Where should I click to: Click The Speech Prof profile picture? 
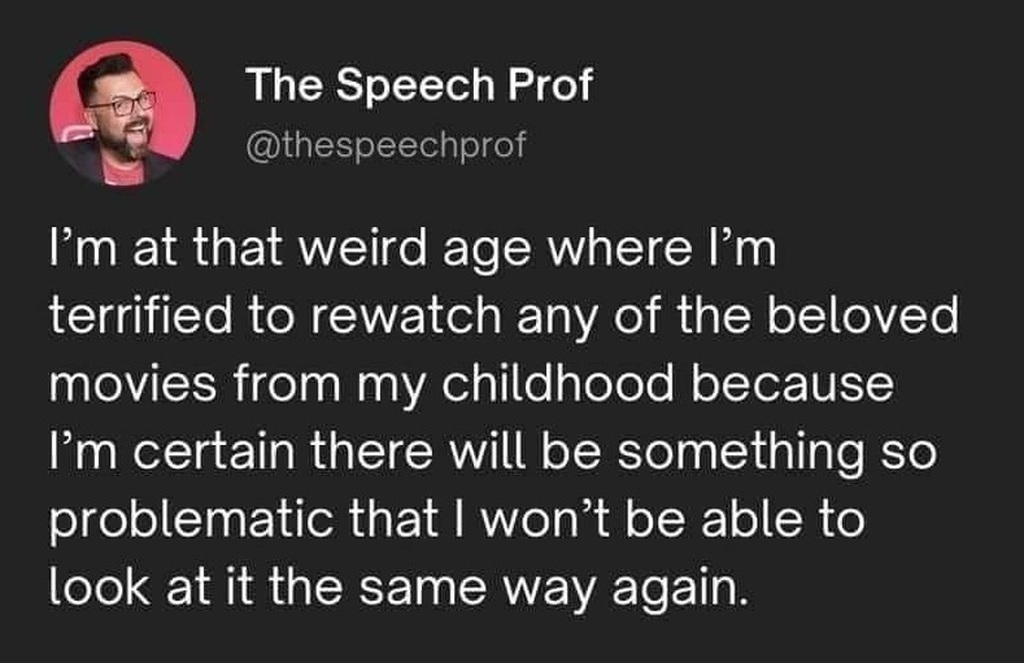click(x=122, y=113)
